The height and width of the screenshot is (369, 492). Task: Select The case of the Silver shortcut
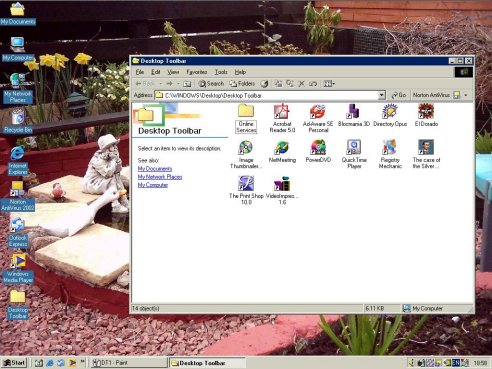pyautogui.click(x=426, y=154)
